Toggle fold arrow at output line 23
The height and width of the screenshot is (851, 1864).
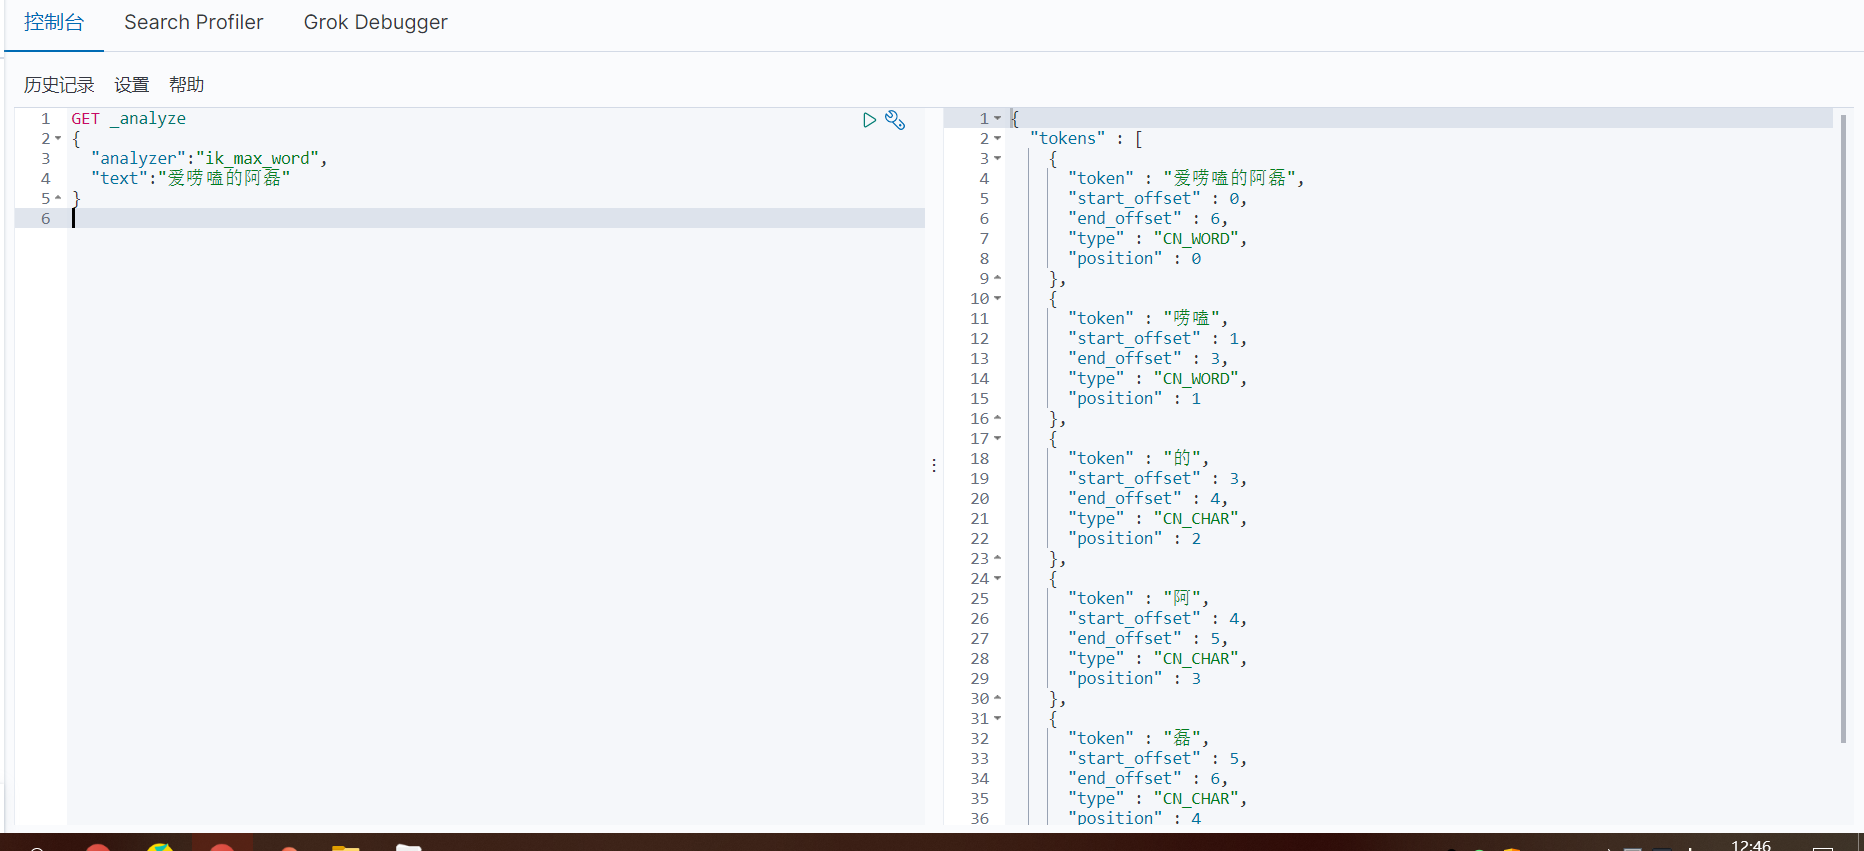tap(997, 558)
